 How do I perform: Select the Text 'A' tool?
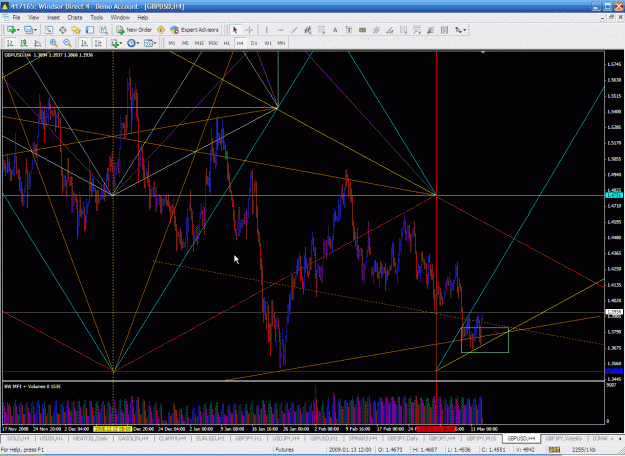[335, 30]
